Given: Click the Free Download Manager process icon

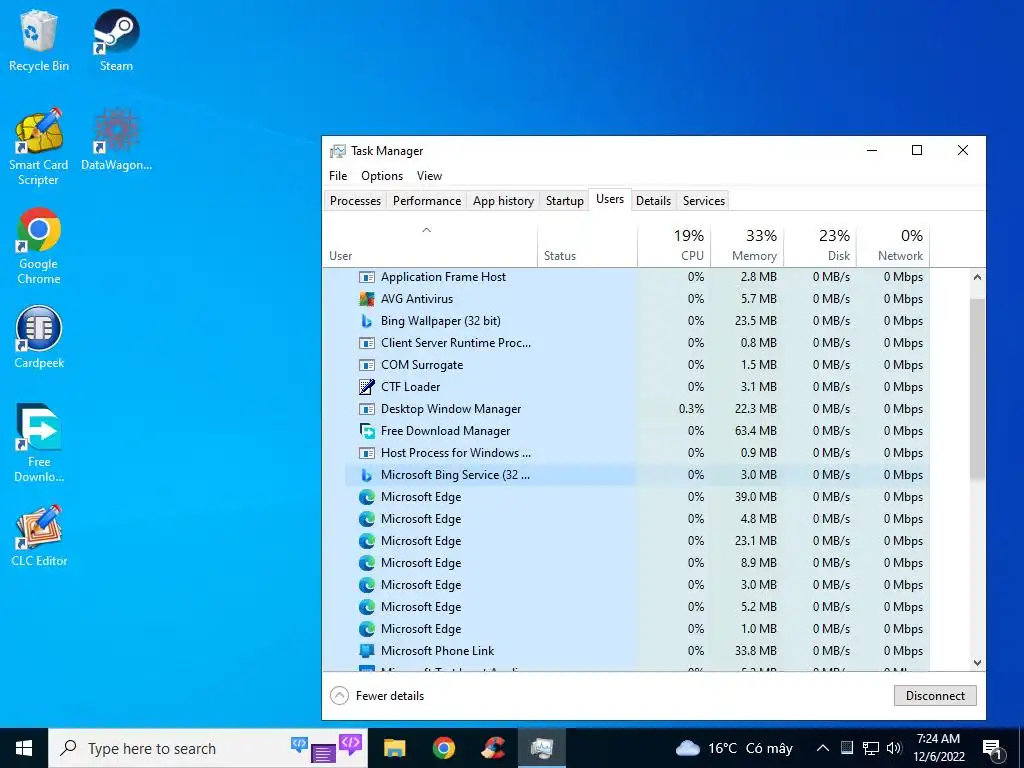Looking at the screenshot, I should (367, 431).
